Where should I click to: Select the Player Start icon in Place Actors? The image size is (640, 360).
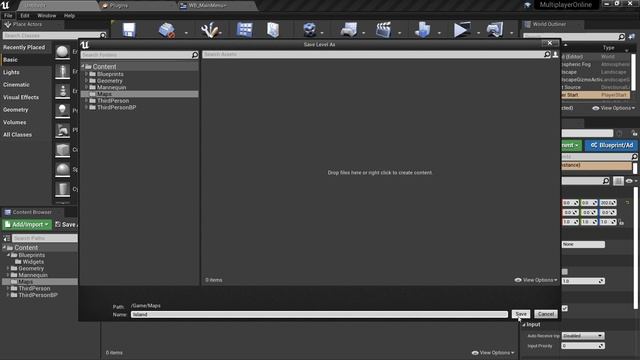click(x=62, y=130)
